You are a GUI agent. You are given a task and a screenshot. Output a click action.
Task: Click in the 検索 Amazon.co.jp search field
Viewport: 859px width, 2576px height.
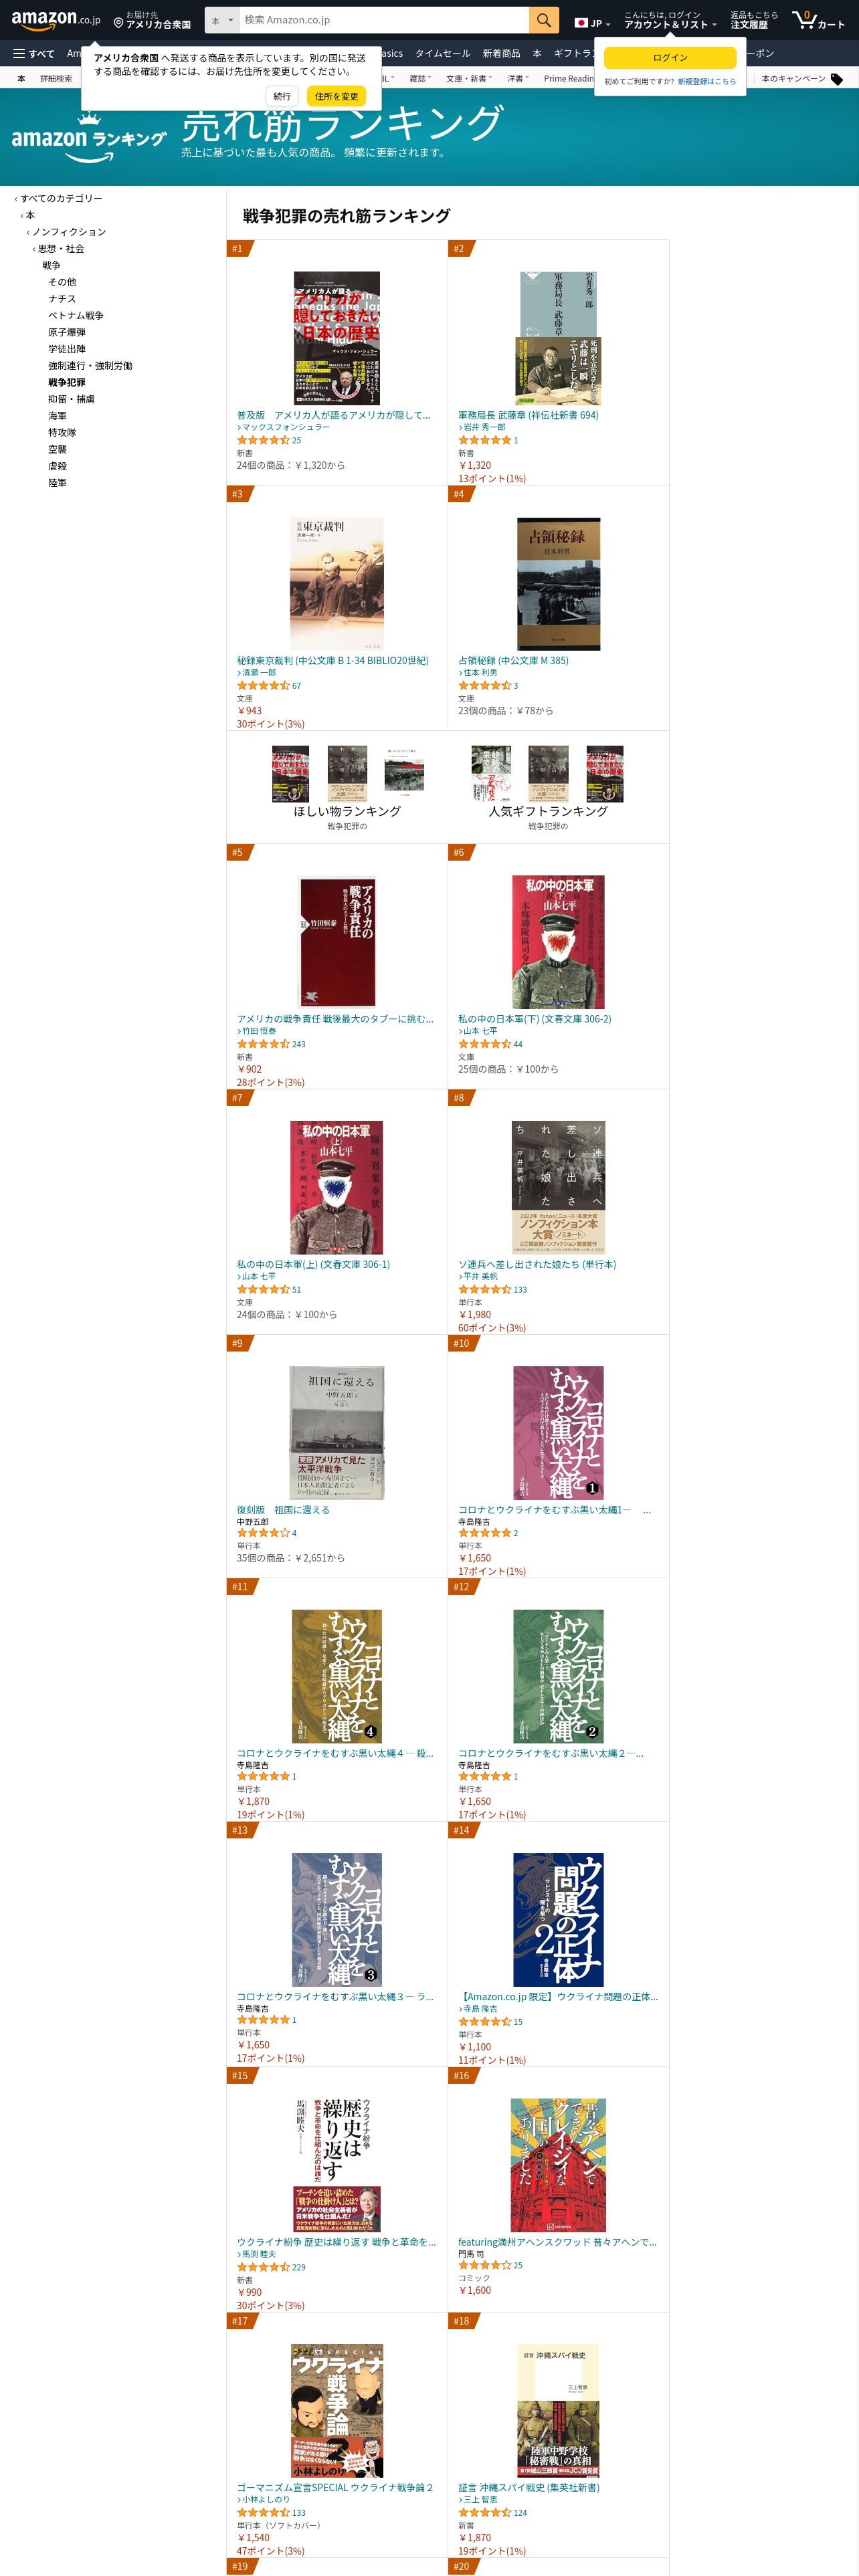384,20
